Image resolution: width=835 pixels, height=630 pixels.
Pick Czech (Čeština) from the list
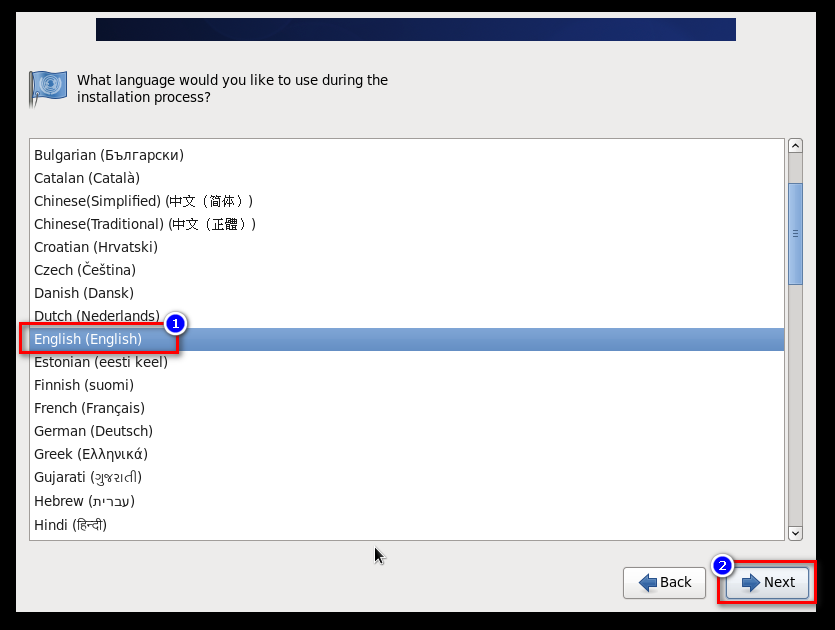point(407,270)
